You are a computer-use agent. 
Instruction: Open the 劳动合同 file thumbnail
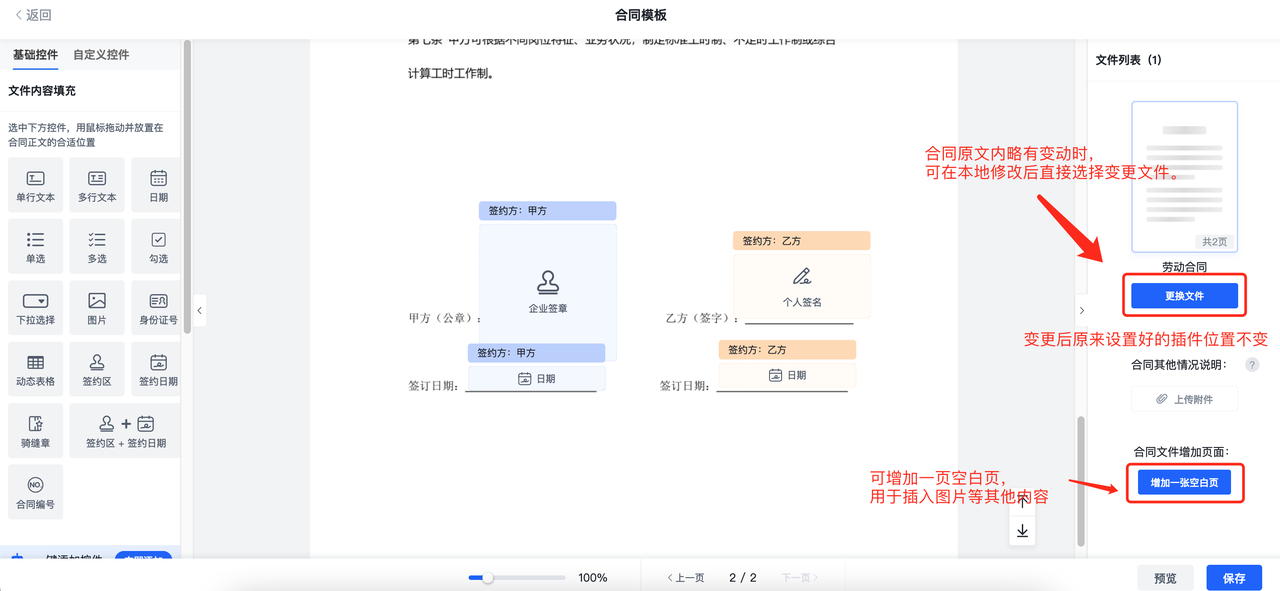click(1184, 176)
